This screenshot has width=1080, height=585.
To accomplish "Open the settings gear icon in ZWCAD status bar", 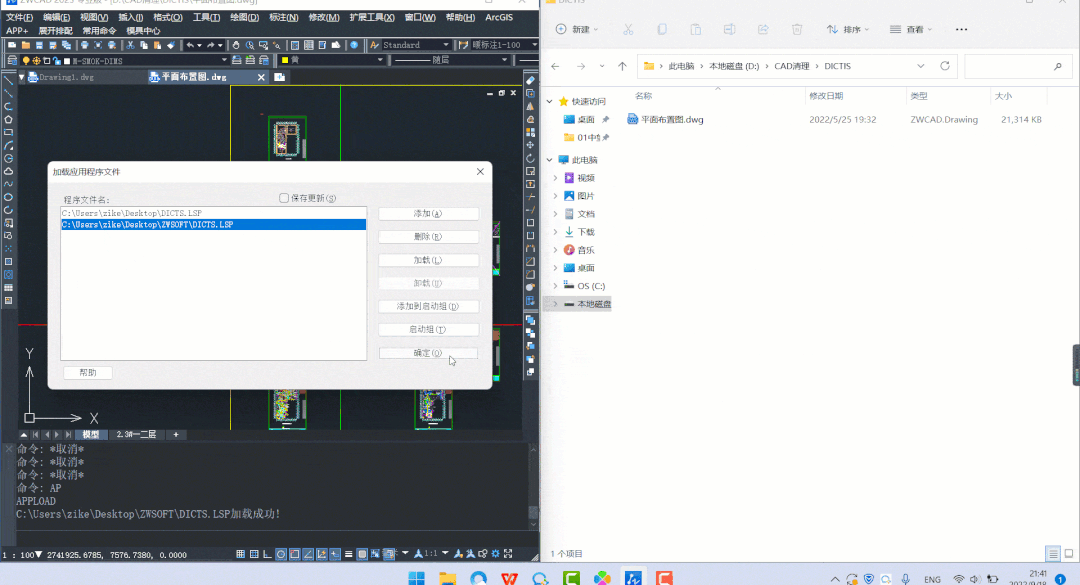I will pyautogui.click(x=495, y=553).
